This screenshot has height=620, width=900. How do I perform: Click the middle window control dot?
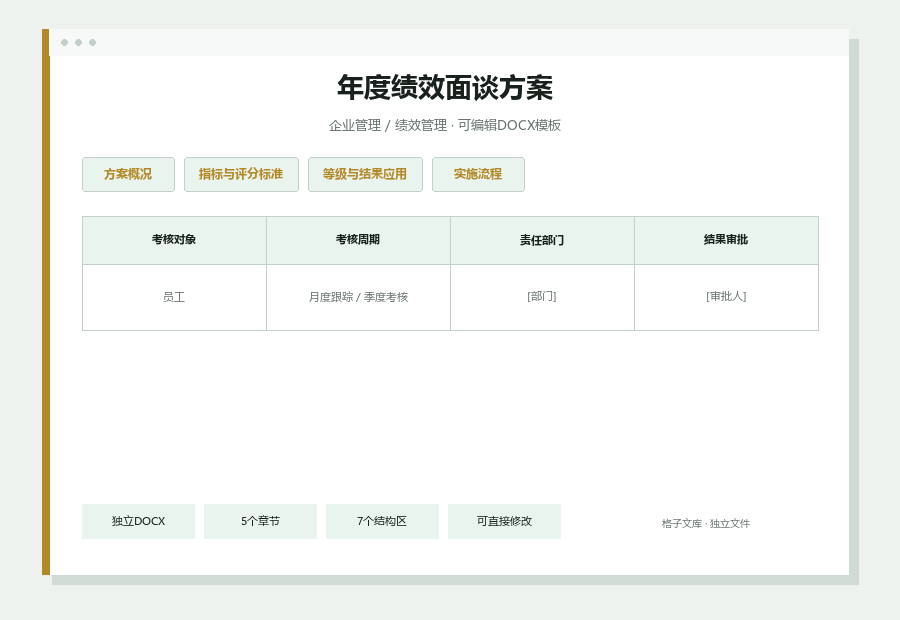tap(79, 42)
